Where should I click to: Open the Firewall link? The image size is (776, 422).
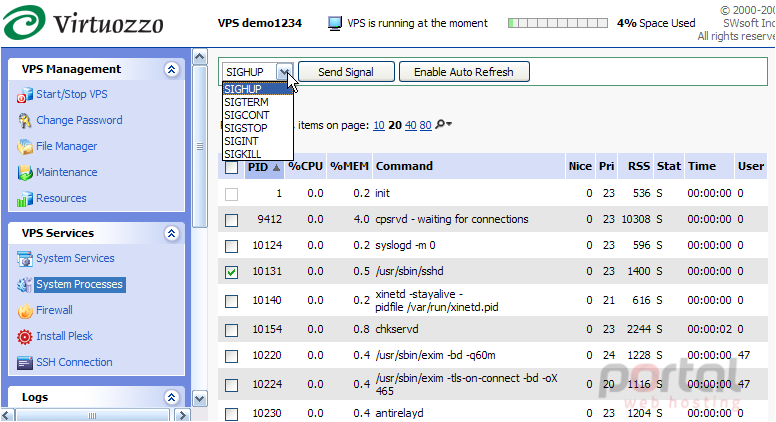pyautogui.click(x=54, y=310)
